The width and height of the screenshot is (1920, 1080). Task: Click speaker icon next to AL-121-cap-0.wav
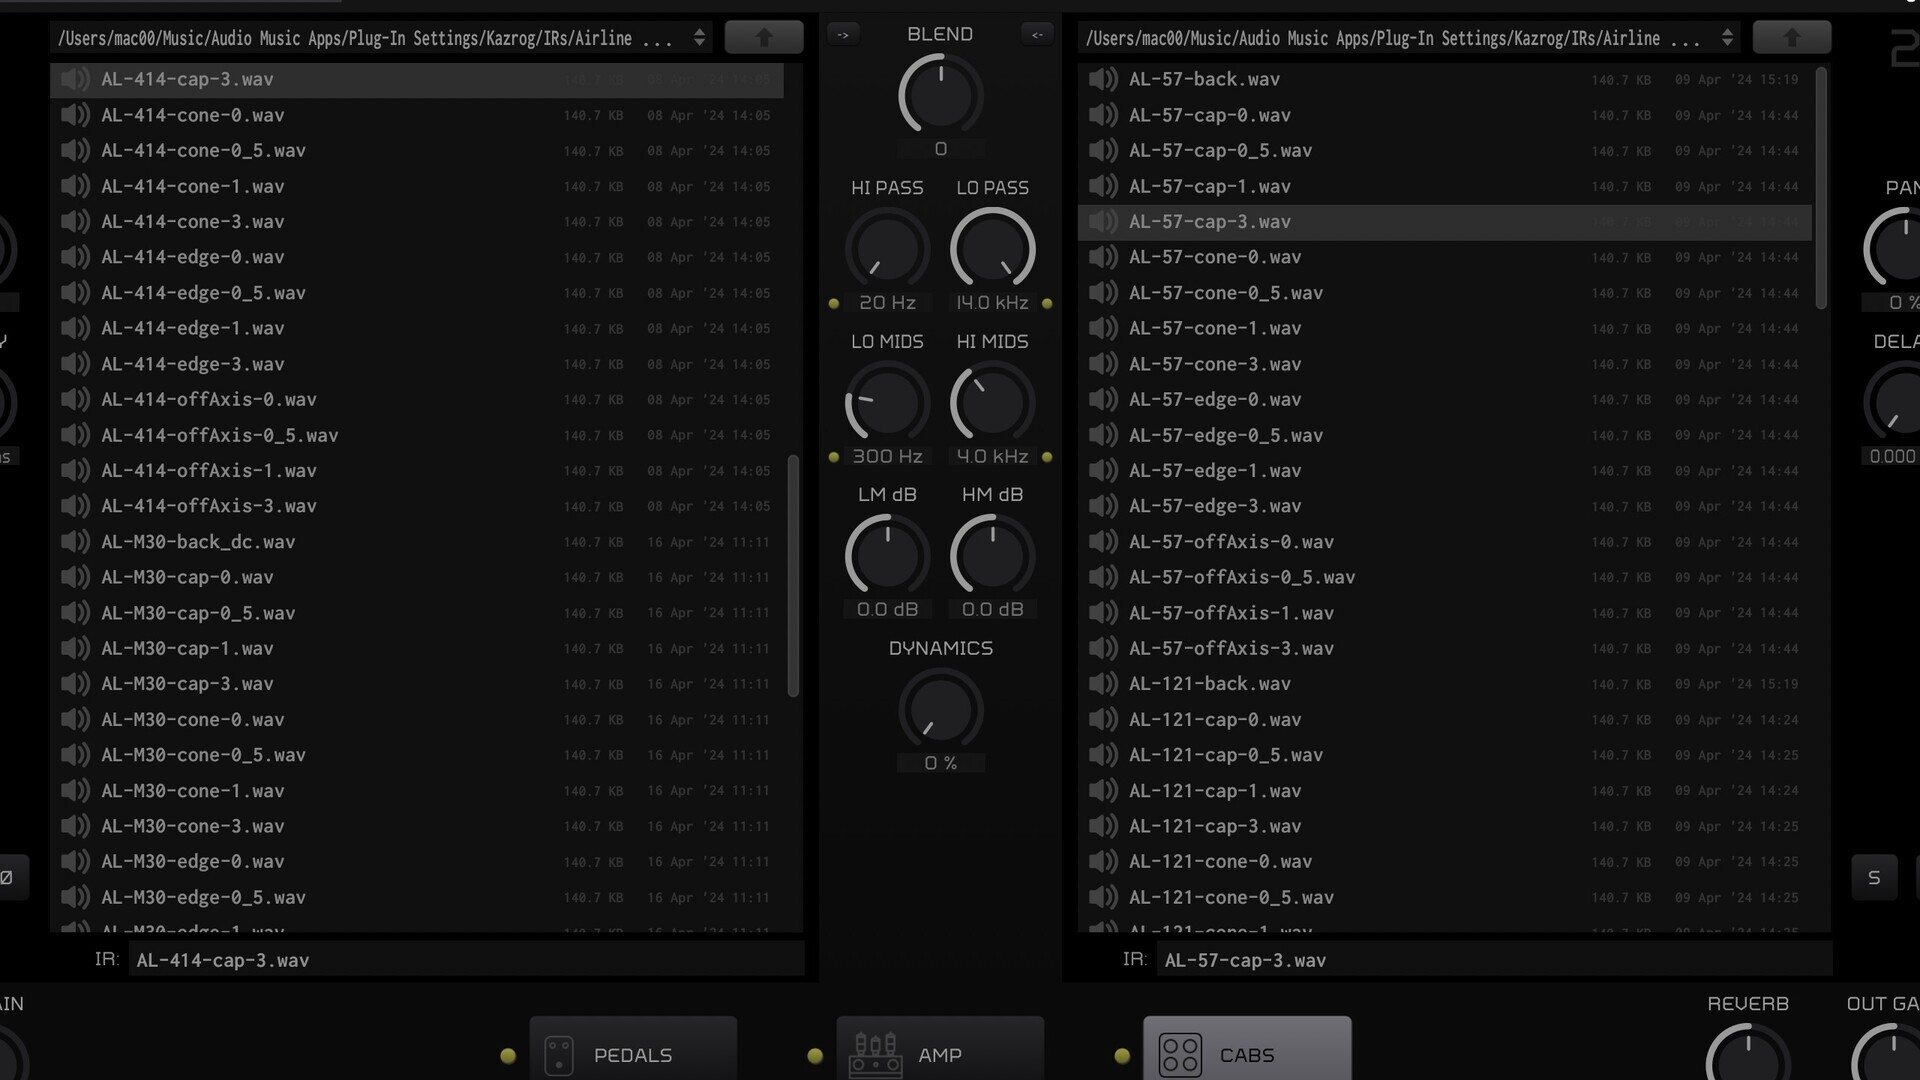tap(1103, 719)
